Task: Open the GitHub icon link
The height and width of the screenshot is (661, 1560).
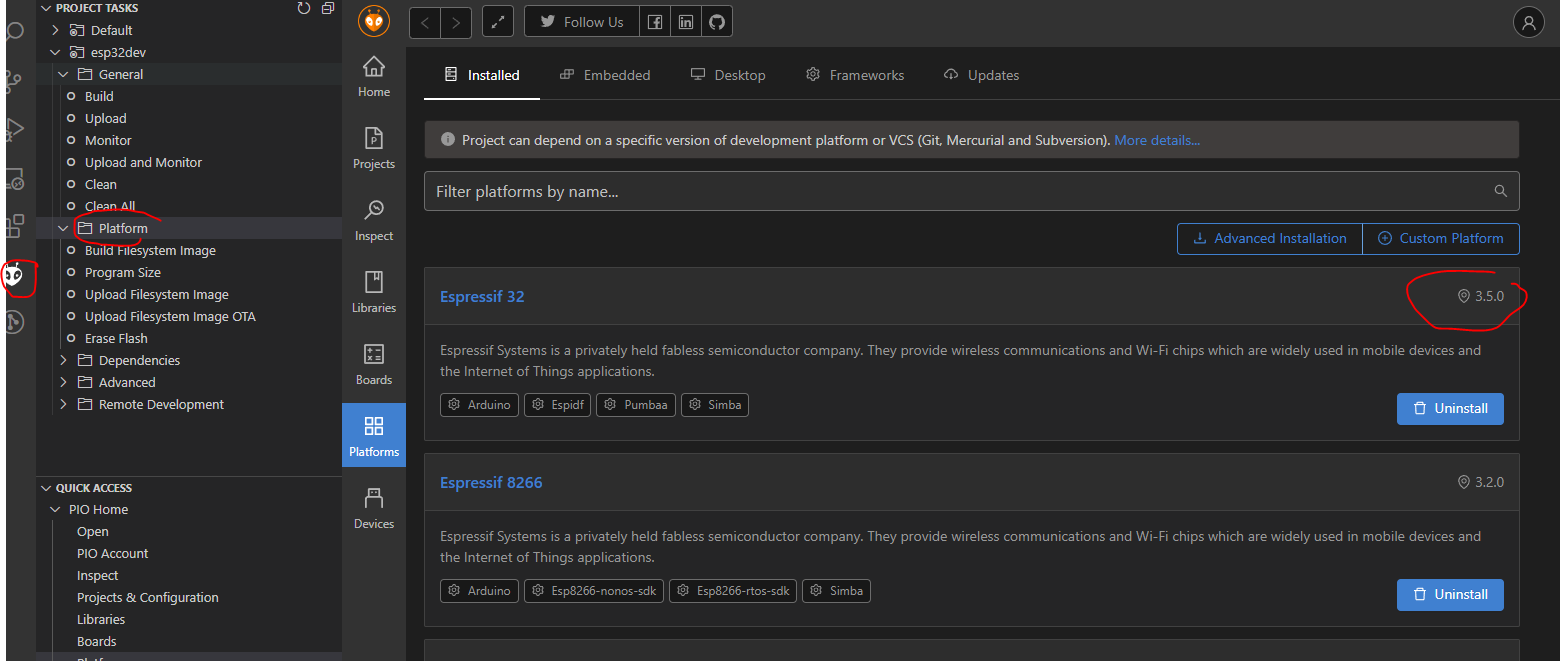Action: tap(716, 22)
